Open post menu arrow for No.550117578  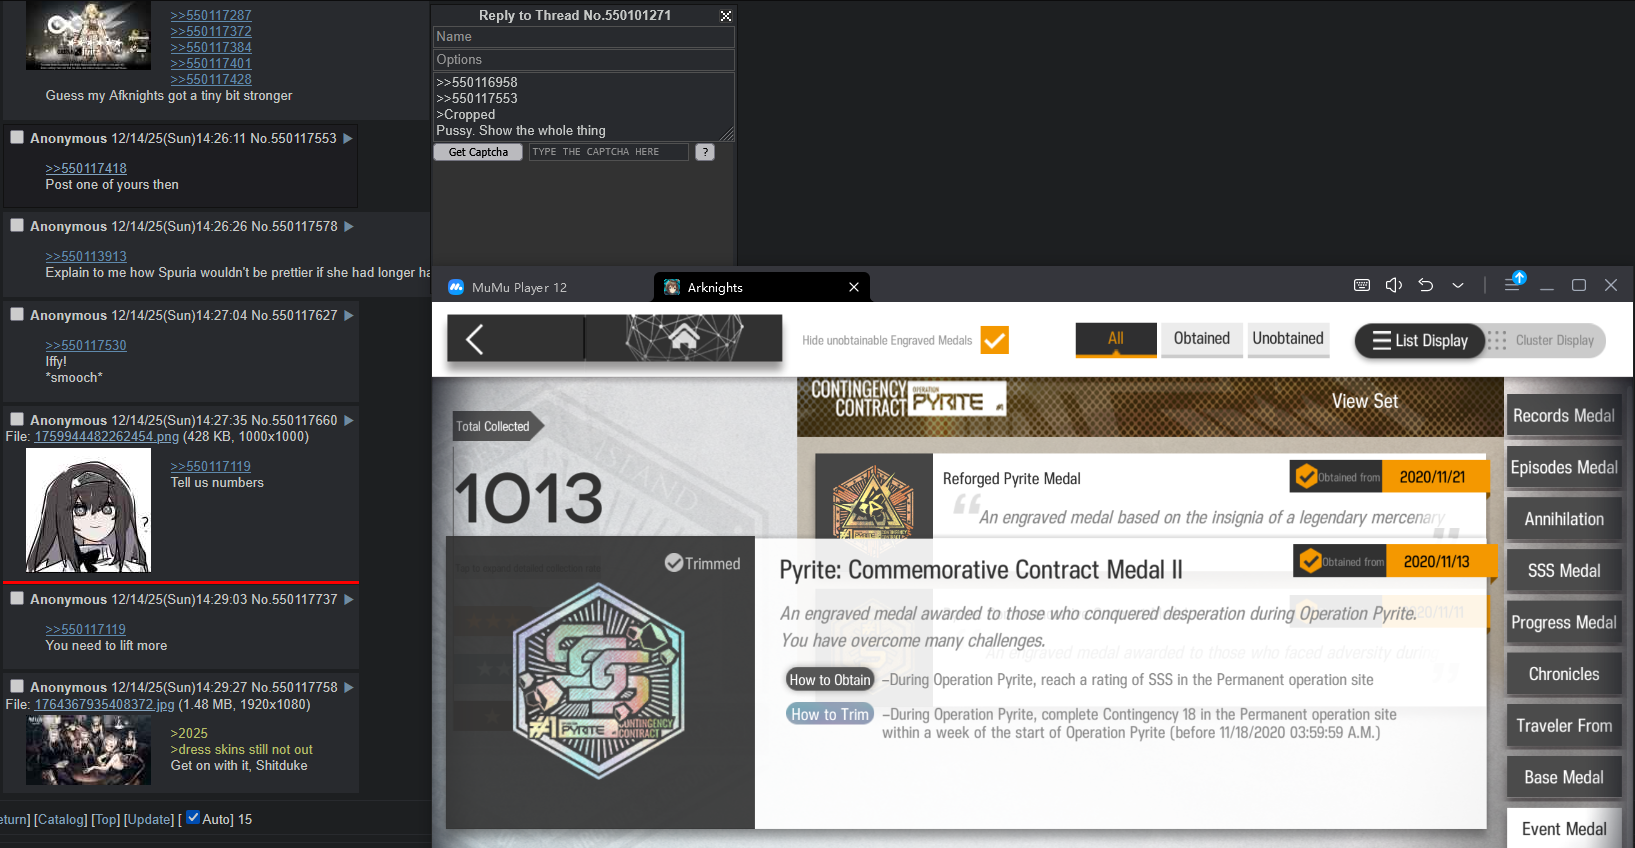(x=349, y=226)
